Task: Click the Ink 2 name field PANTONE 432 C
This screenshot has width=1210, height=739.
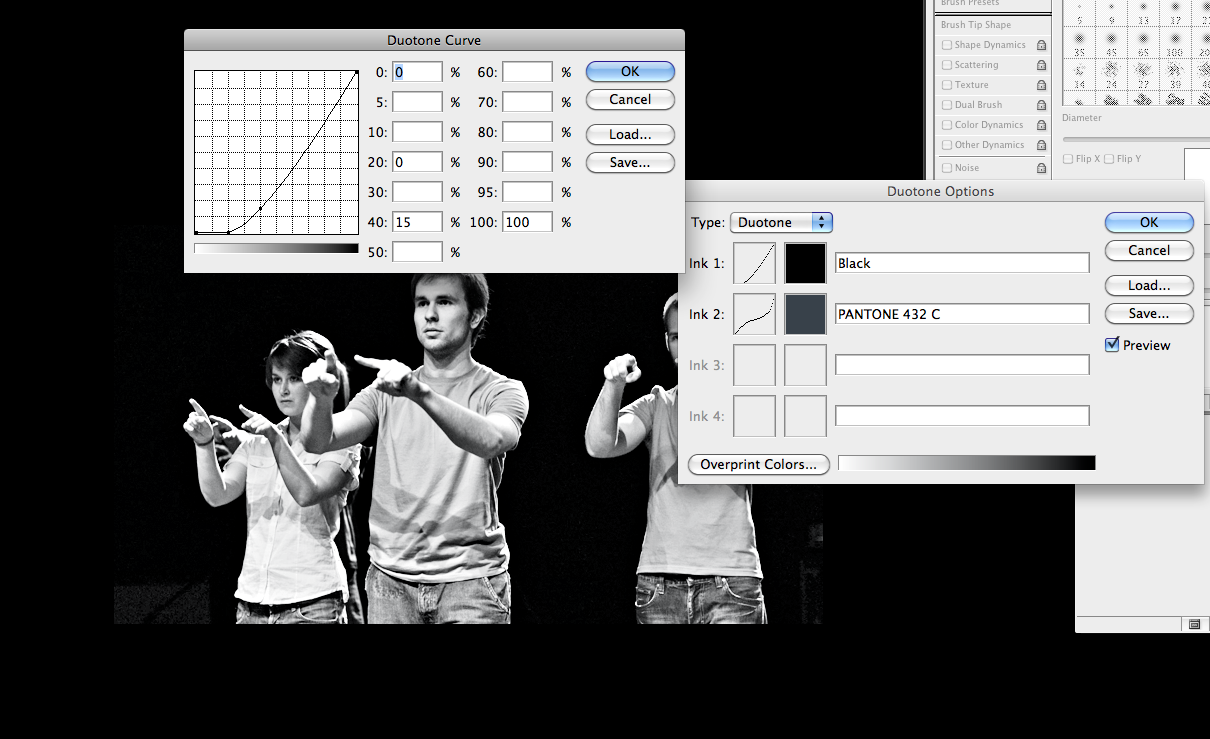Action: (x=962, y=314)
